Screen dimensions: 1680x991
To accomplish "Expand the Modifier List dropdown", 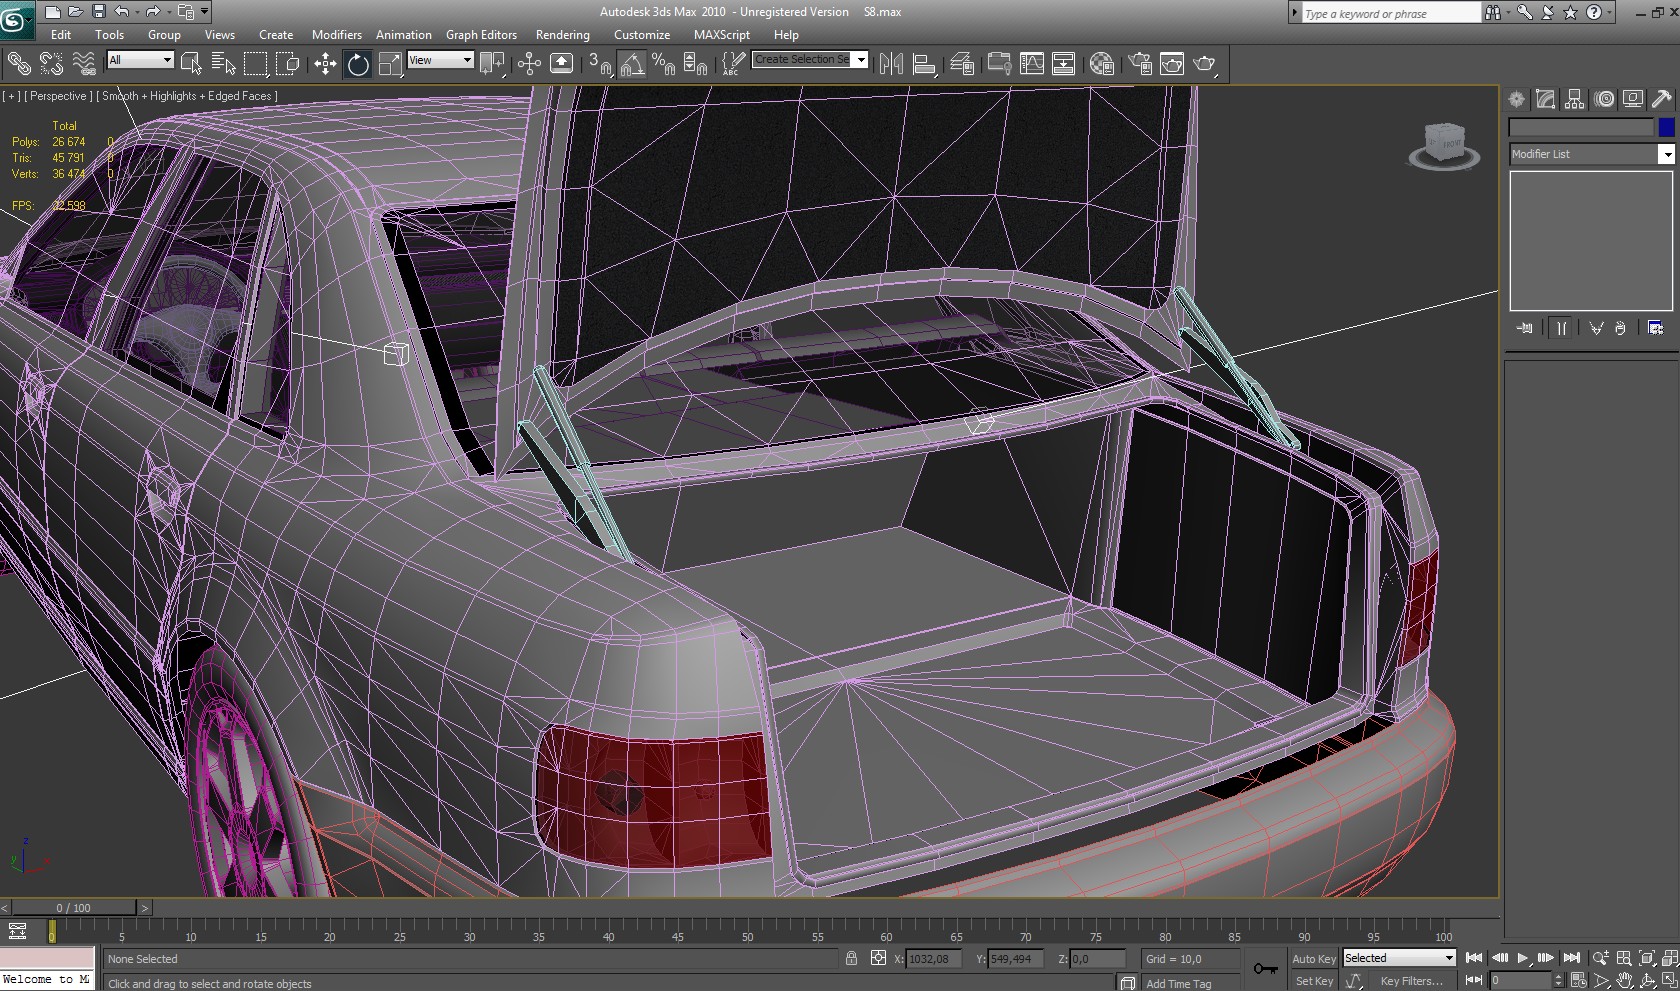I will pyautogui.click(x=1666, y=154).
